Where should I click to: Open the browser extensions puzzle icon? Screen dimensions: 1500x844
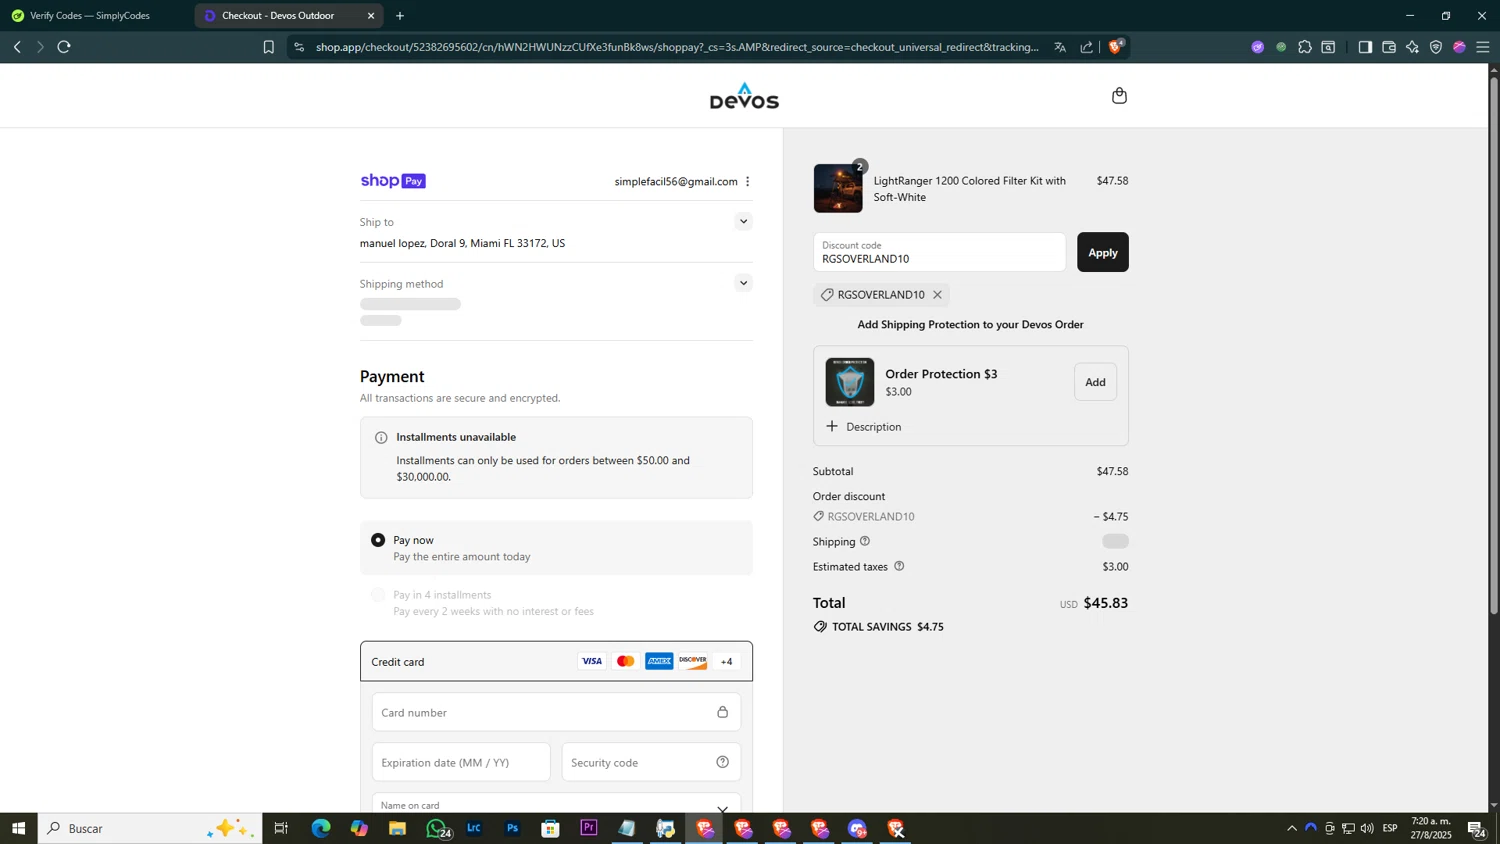pyautogui.click(x=1305, y=47)
